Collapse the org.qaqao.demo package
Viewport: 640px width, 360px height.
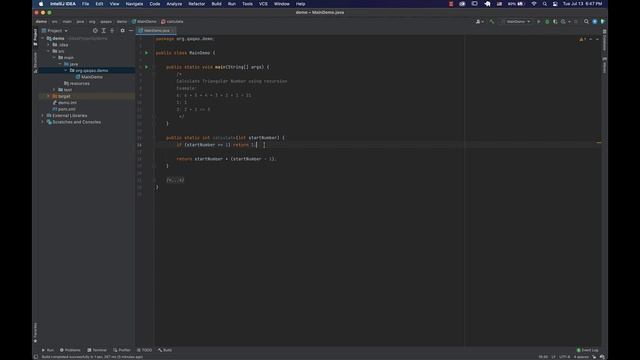66,71
